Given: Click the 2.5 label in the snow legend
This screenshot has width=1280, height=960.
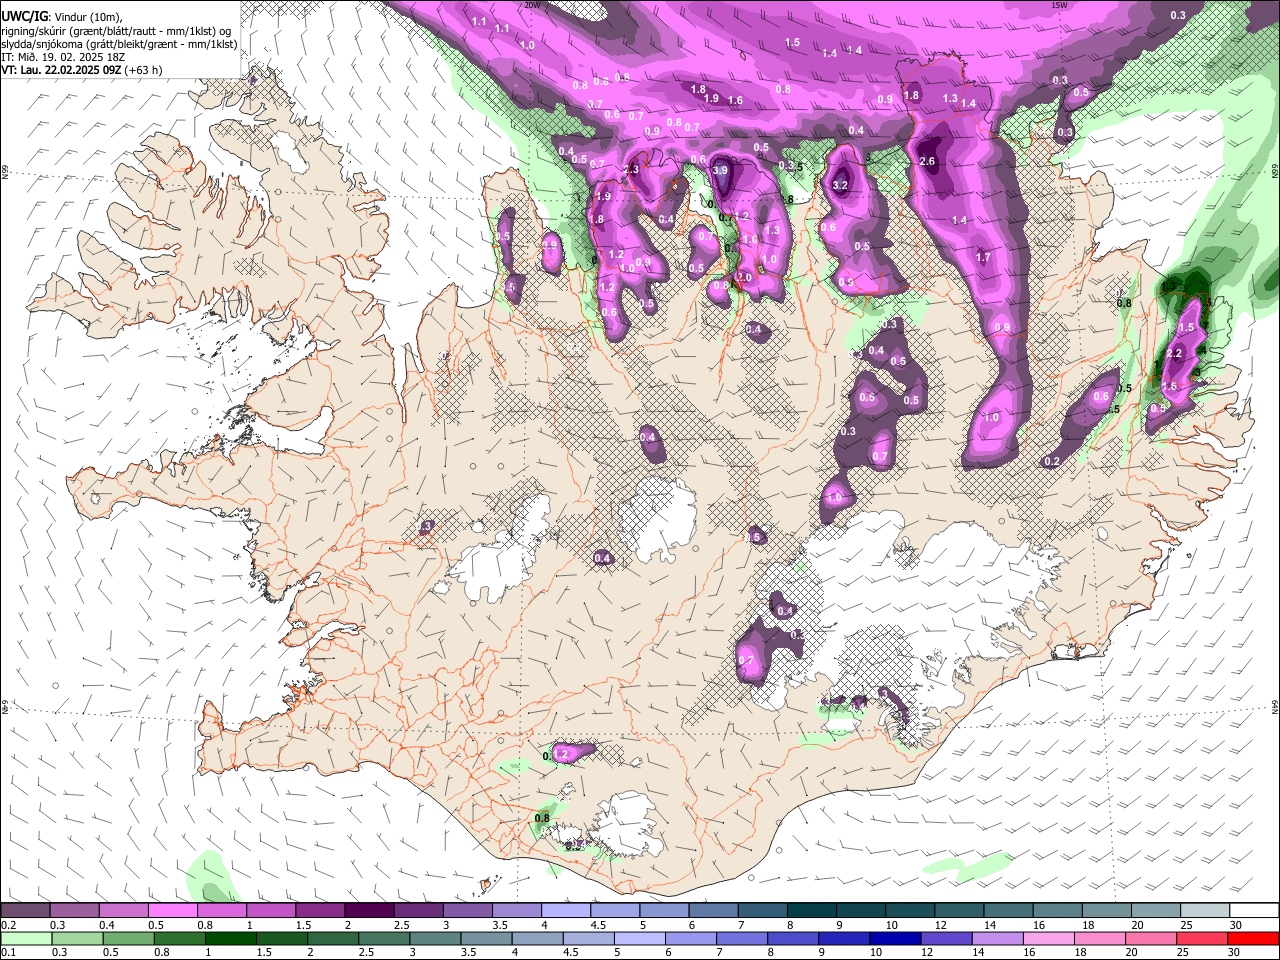Looking at the screenshot, I should point(401,925).
